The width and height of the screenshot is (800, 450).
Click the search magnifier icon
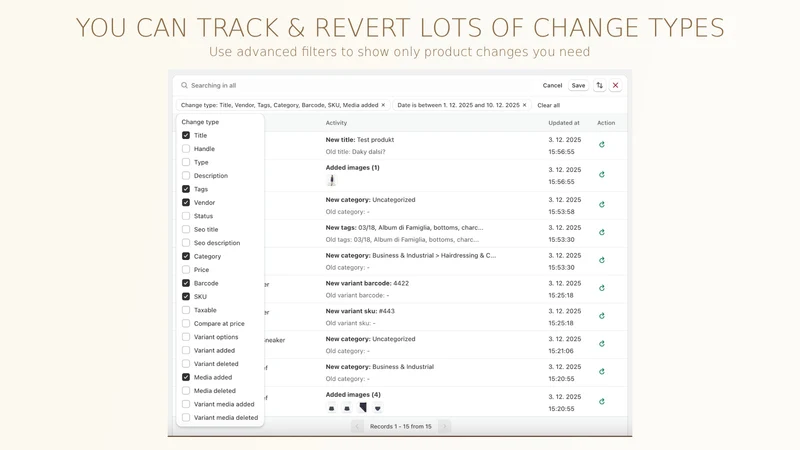click(x=184, y=85)
